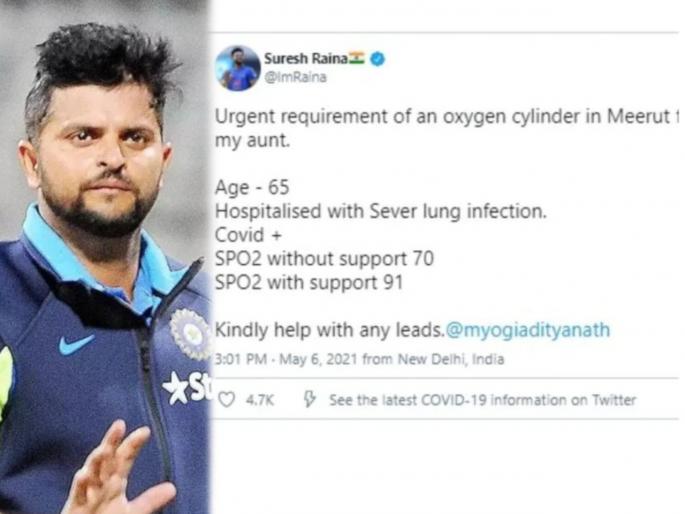Click the BCCI emblem on the jacket
This screenshot has height=514, width=685.
click(190, 334)
